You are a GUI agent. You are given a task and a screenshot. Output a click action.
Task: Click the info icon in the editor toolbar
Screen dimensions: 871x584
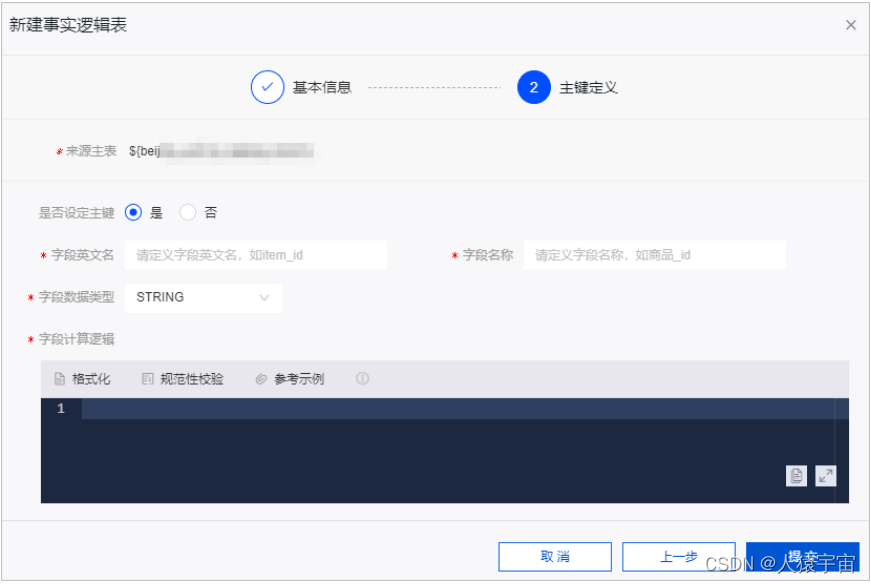pyautogui.click(x=362, y=379)
